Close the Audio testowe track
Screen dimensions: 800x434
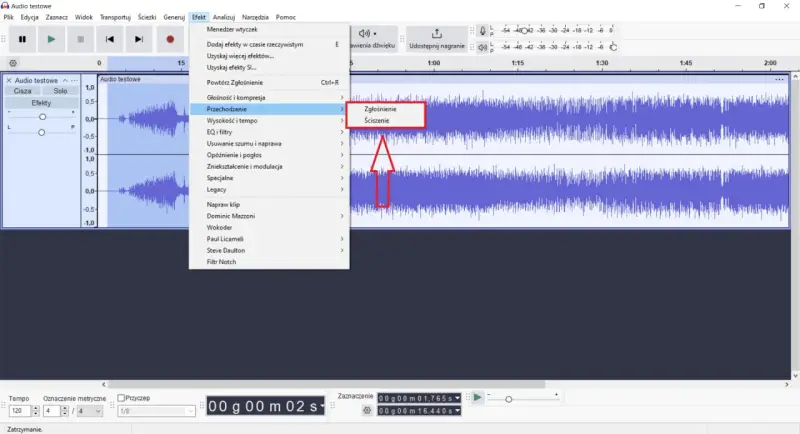pyautogui.click(x=9, y=81)
